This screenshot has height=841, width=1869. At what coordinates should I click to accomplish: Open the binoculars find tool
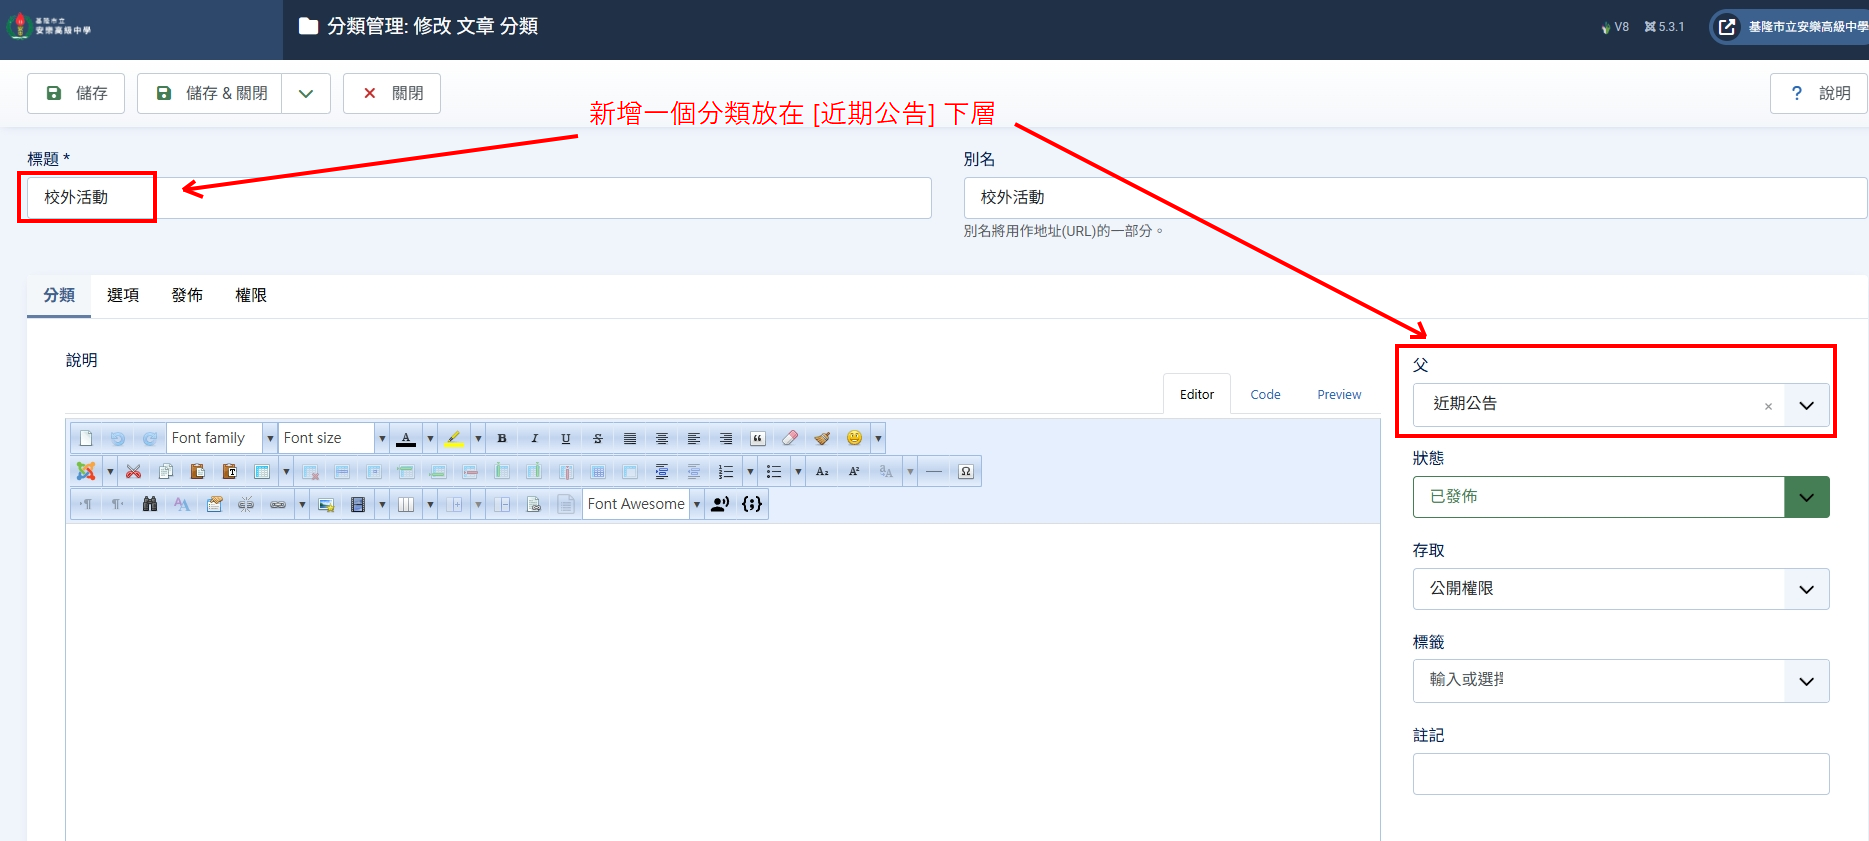click(150, 504)
